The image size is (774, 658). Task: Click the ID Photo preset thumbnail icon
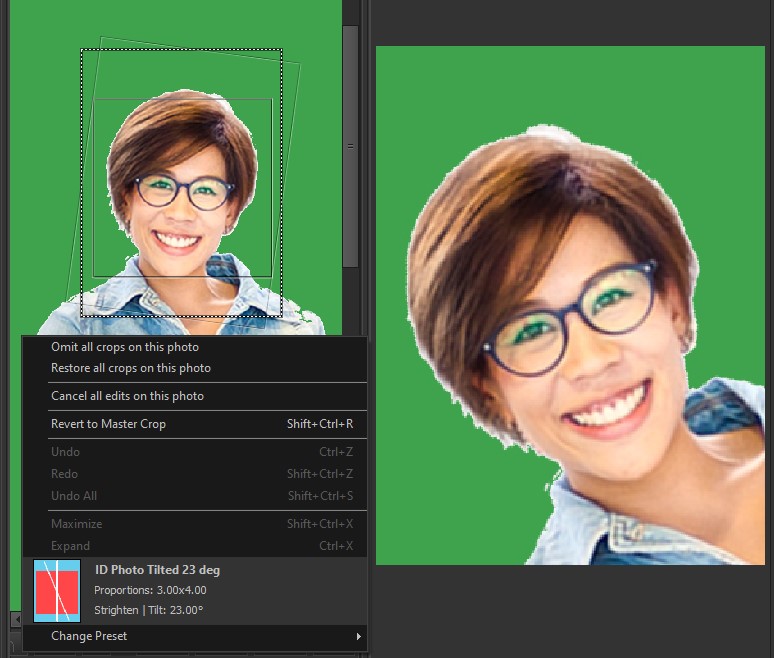point(57,591)
